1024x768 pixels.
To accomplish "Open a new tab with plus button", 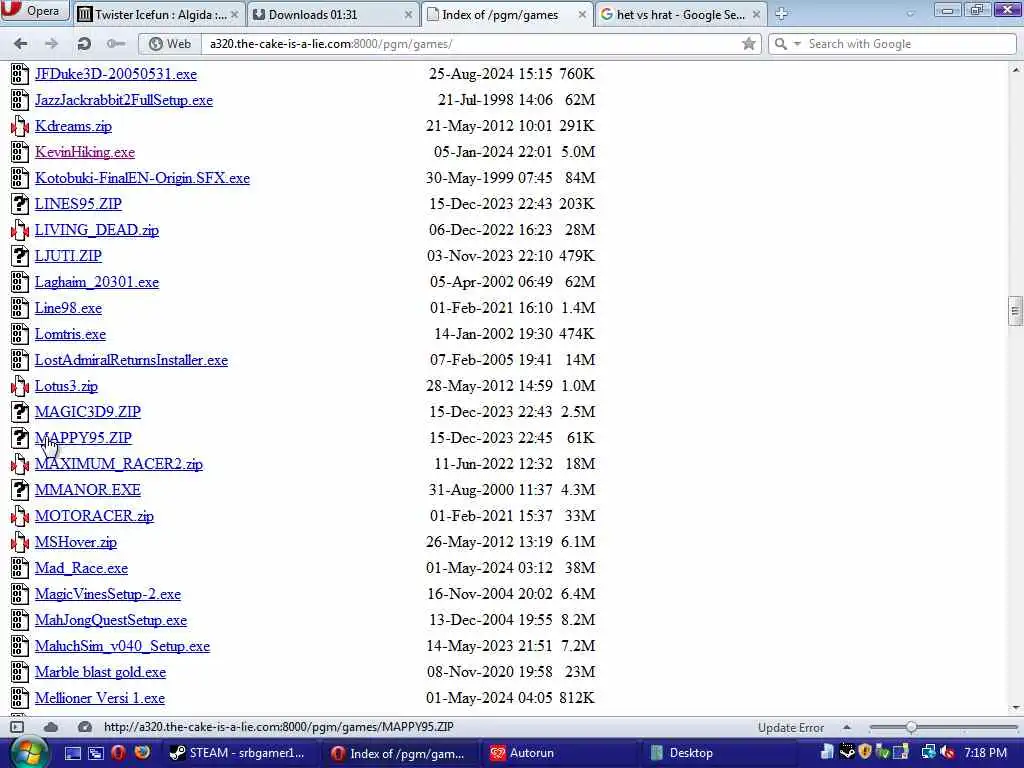I will point(781,13).
